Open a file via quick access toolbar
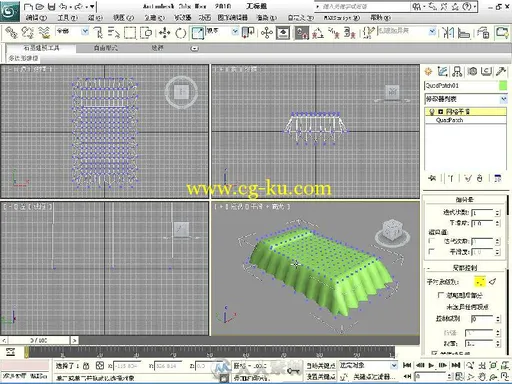Viewport: 512px width, 384px height. click(x=40, y=6)
